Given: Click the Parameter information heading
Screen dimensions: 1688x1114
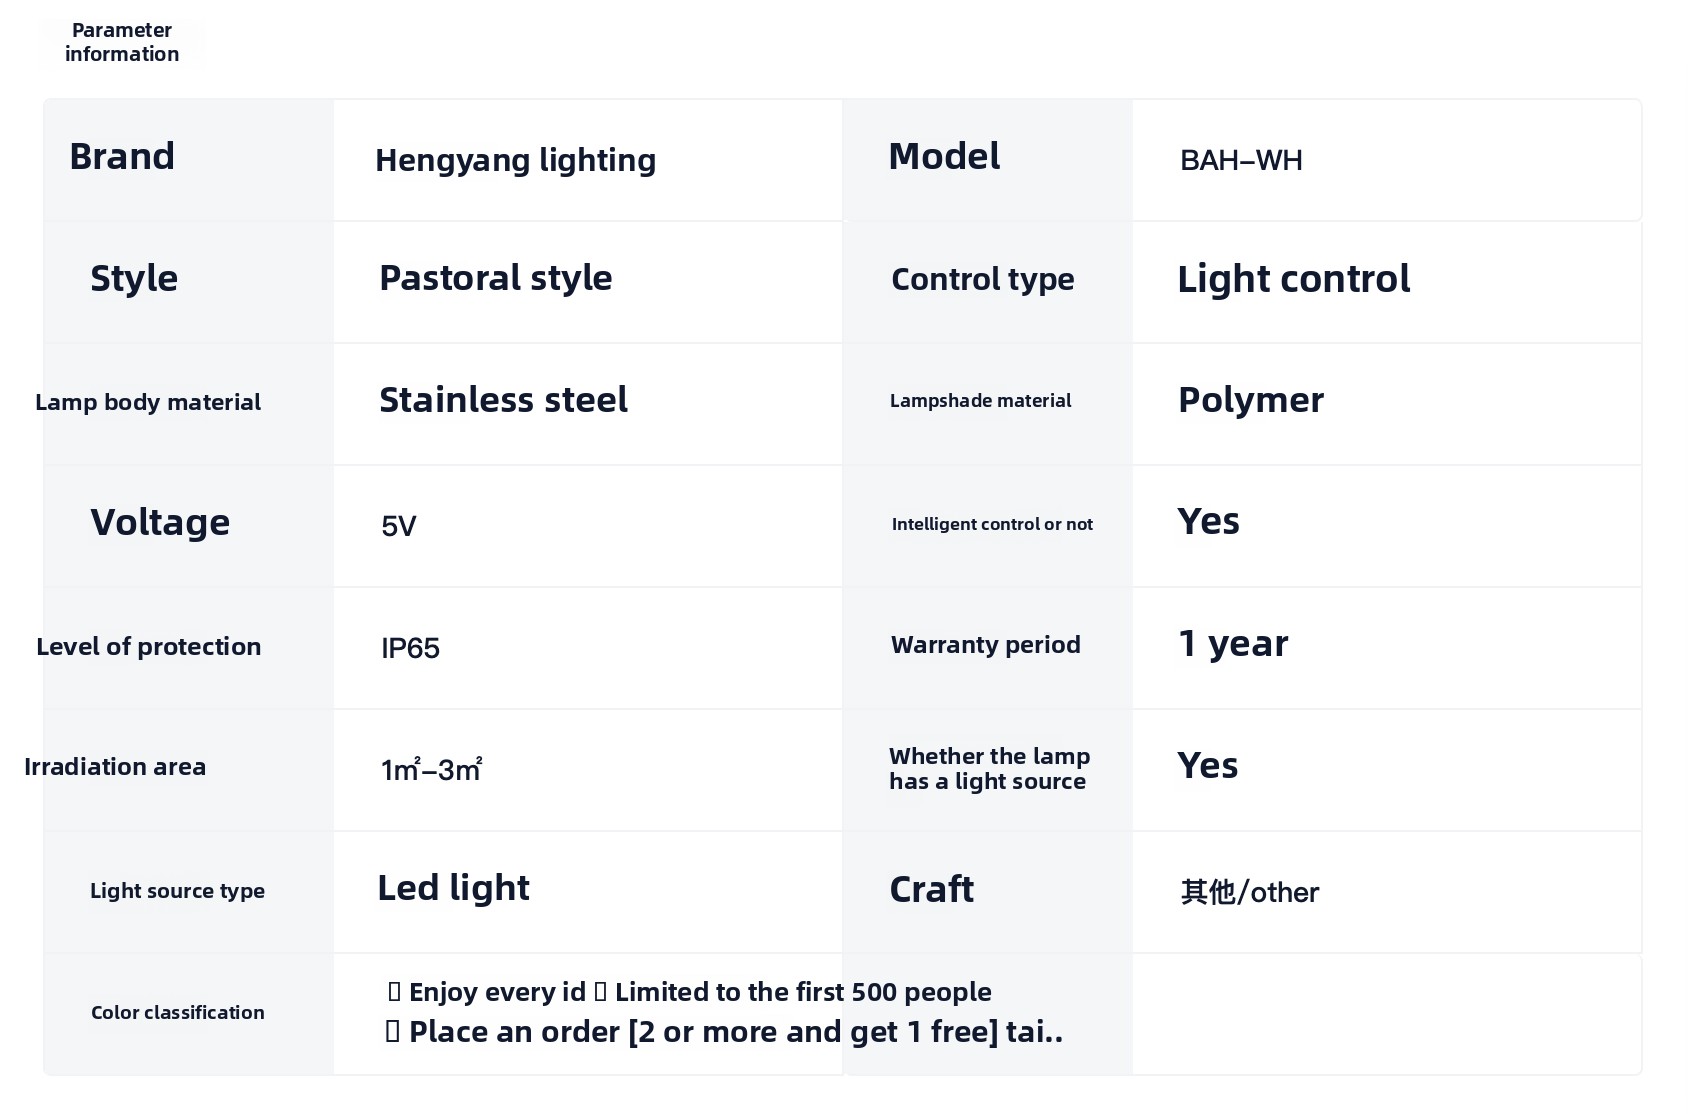Looking at the screenshot, I should pyautogui.click(x=122, y=42).
